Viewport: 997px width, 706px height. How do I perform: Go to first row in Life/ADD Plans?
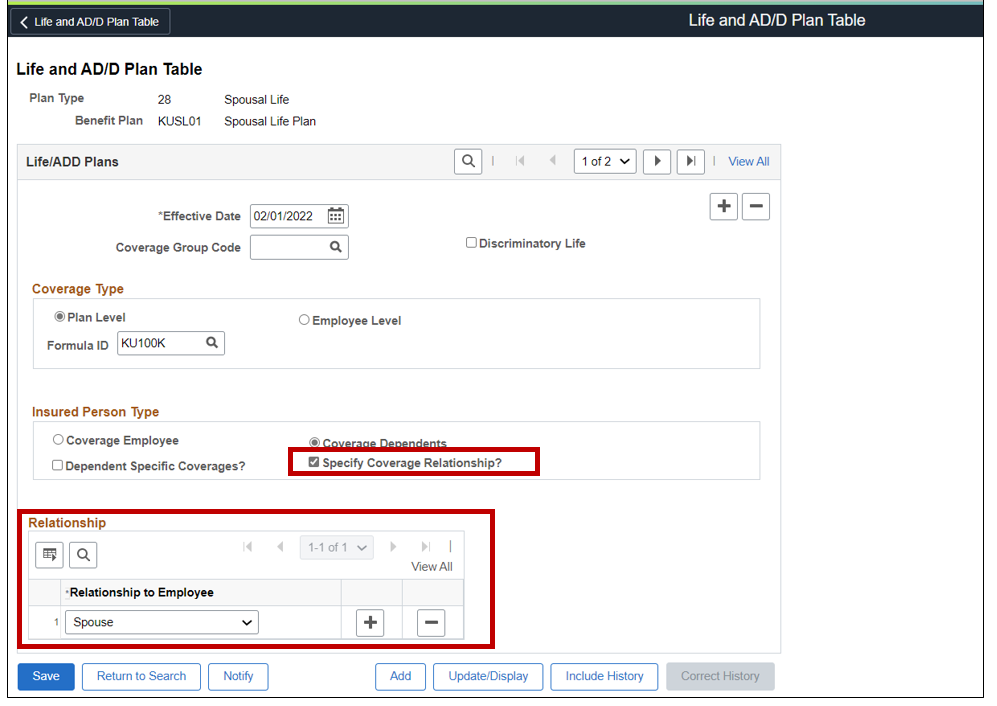click(x=520, y=161)
